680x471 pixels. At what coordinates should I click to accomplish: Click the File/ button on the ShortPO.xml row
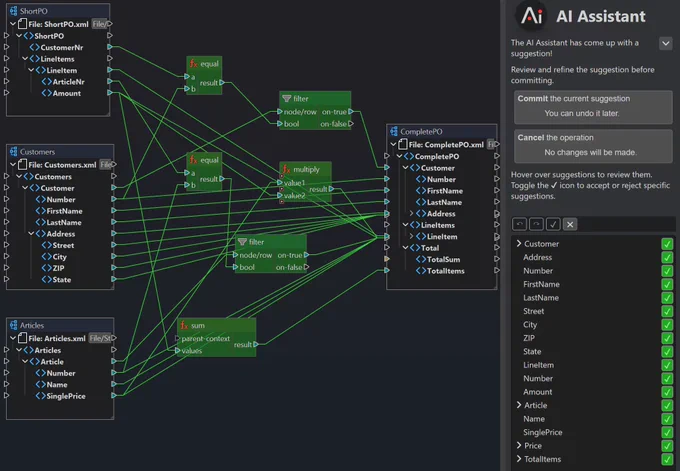[99, 24]
